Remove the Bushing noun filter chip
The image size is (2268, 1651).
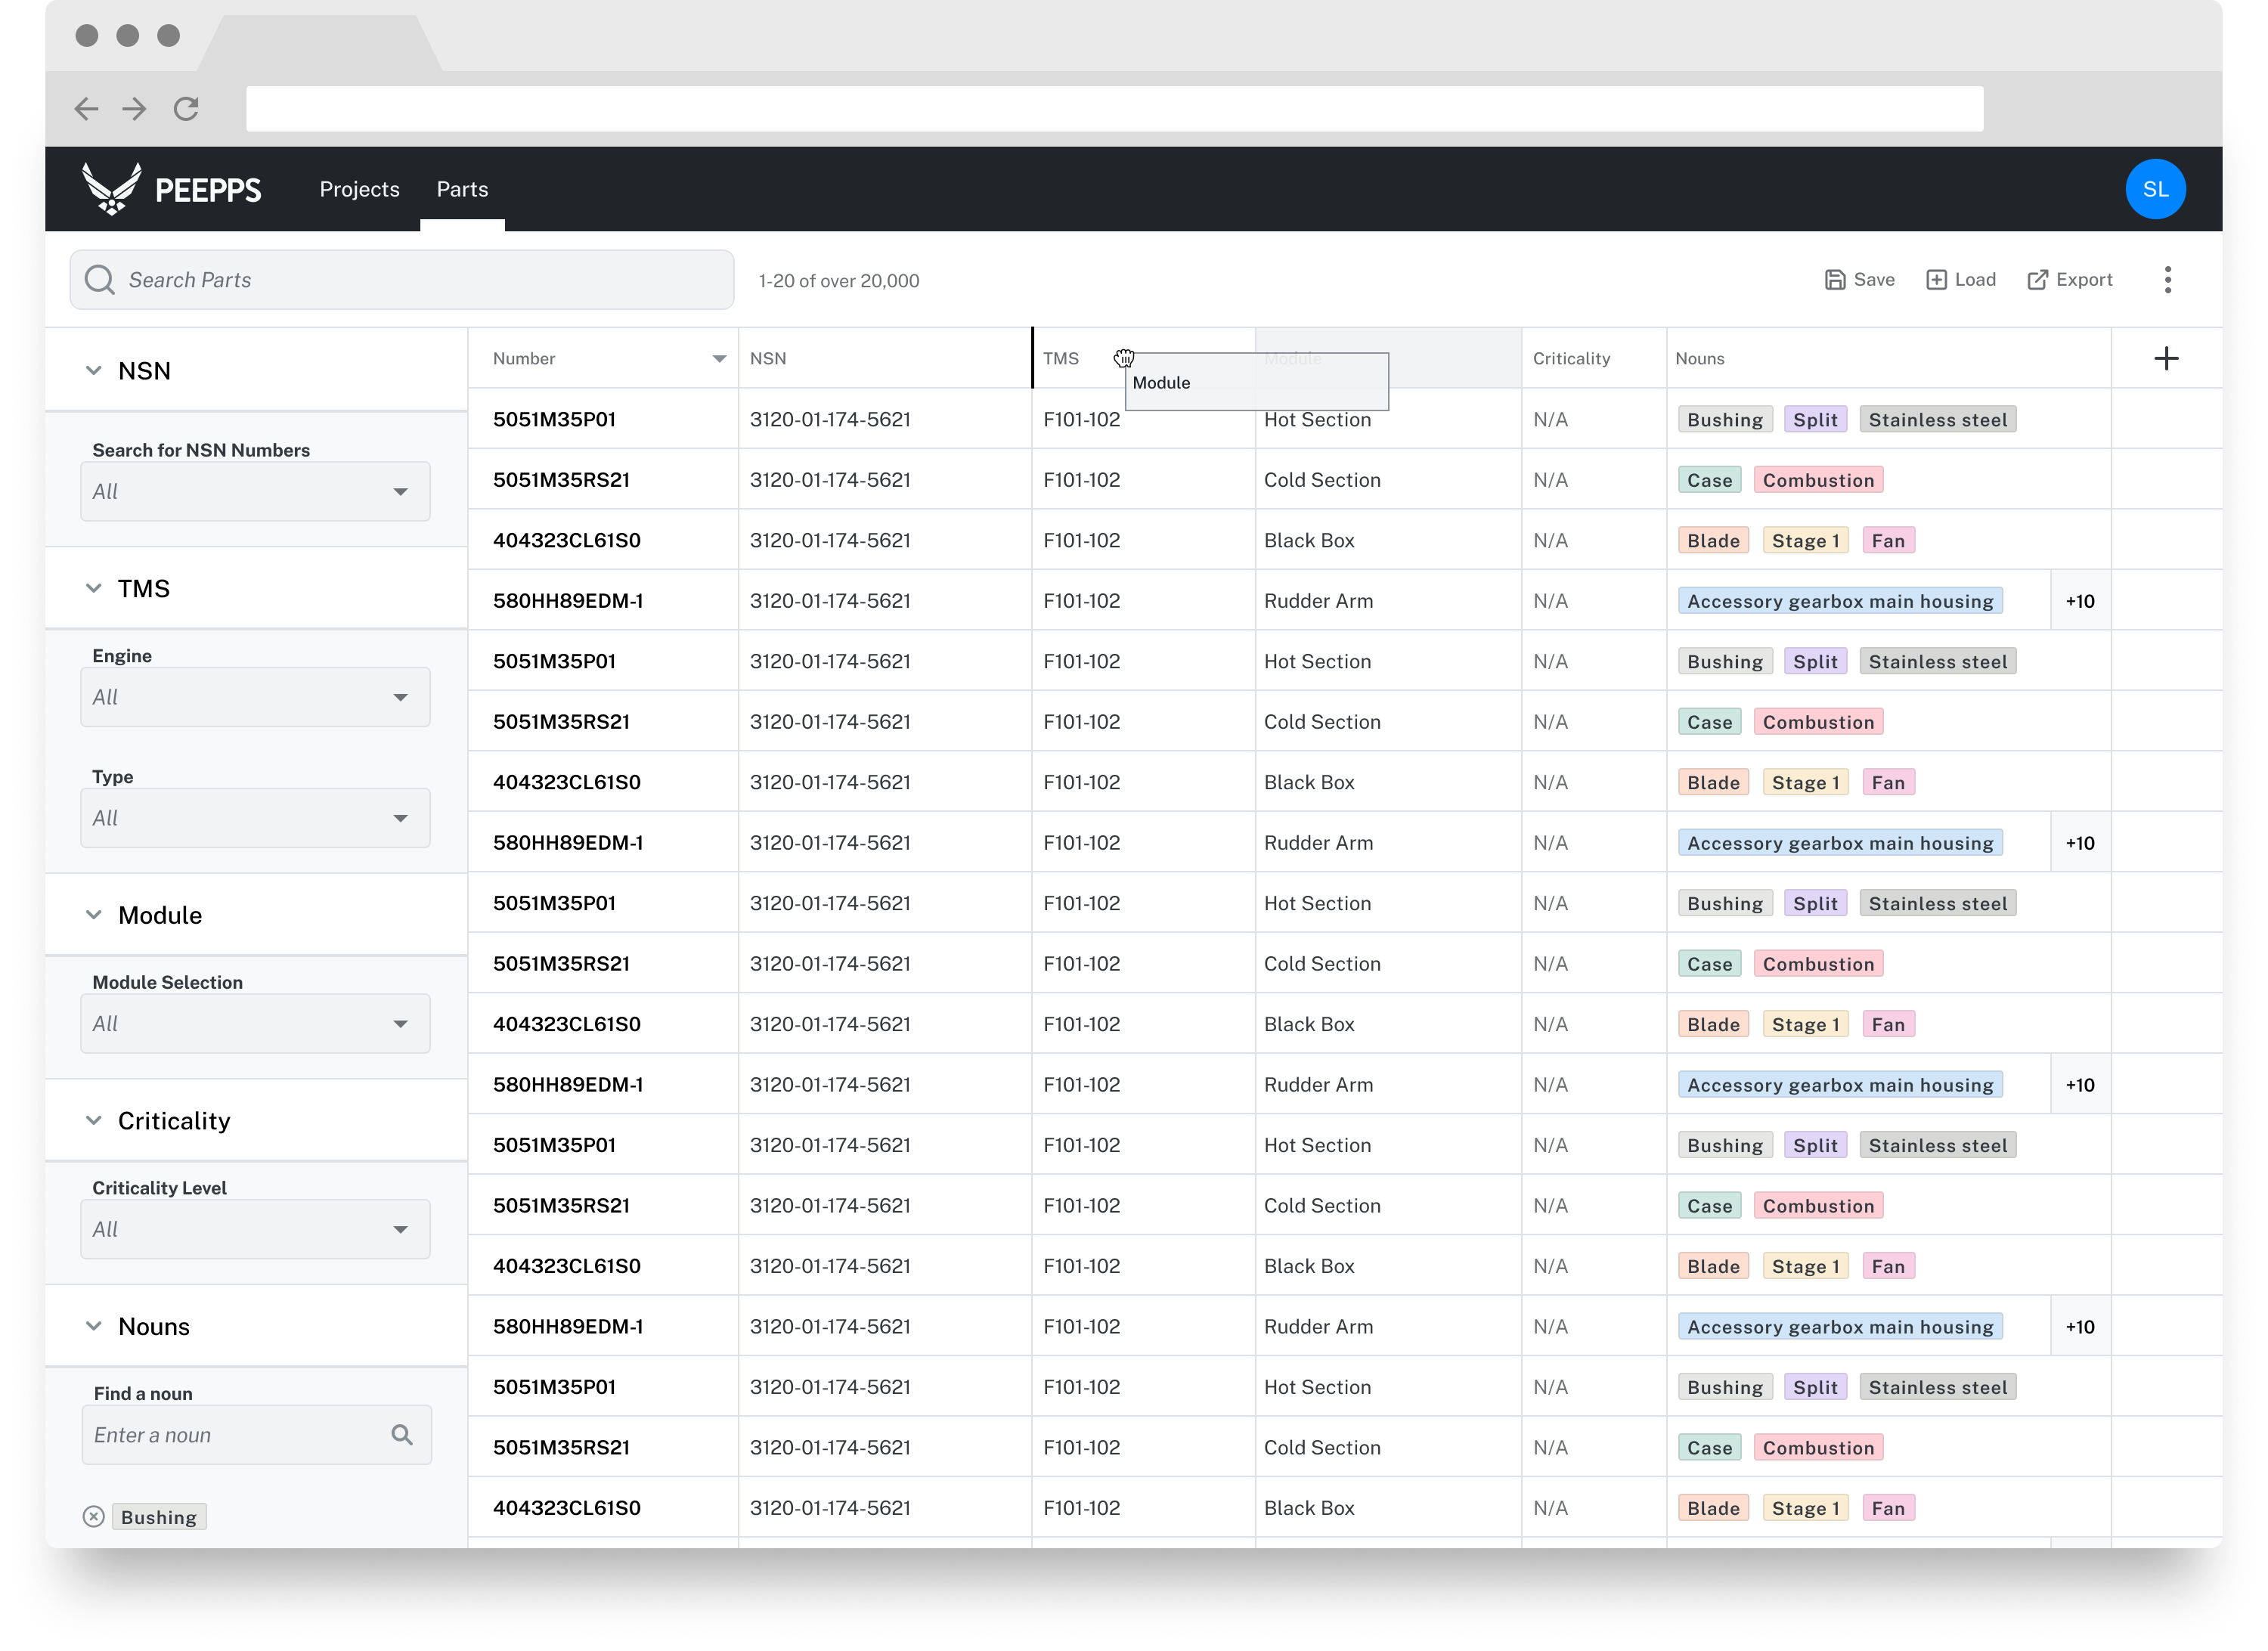coord(94,1517)
